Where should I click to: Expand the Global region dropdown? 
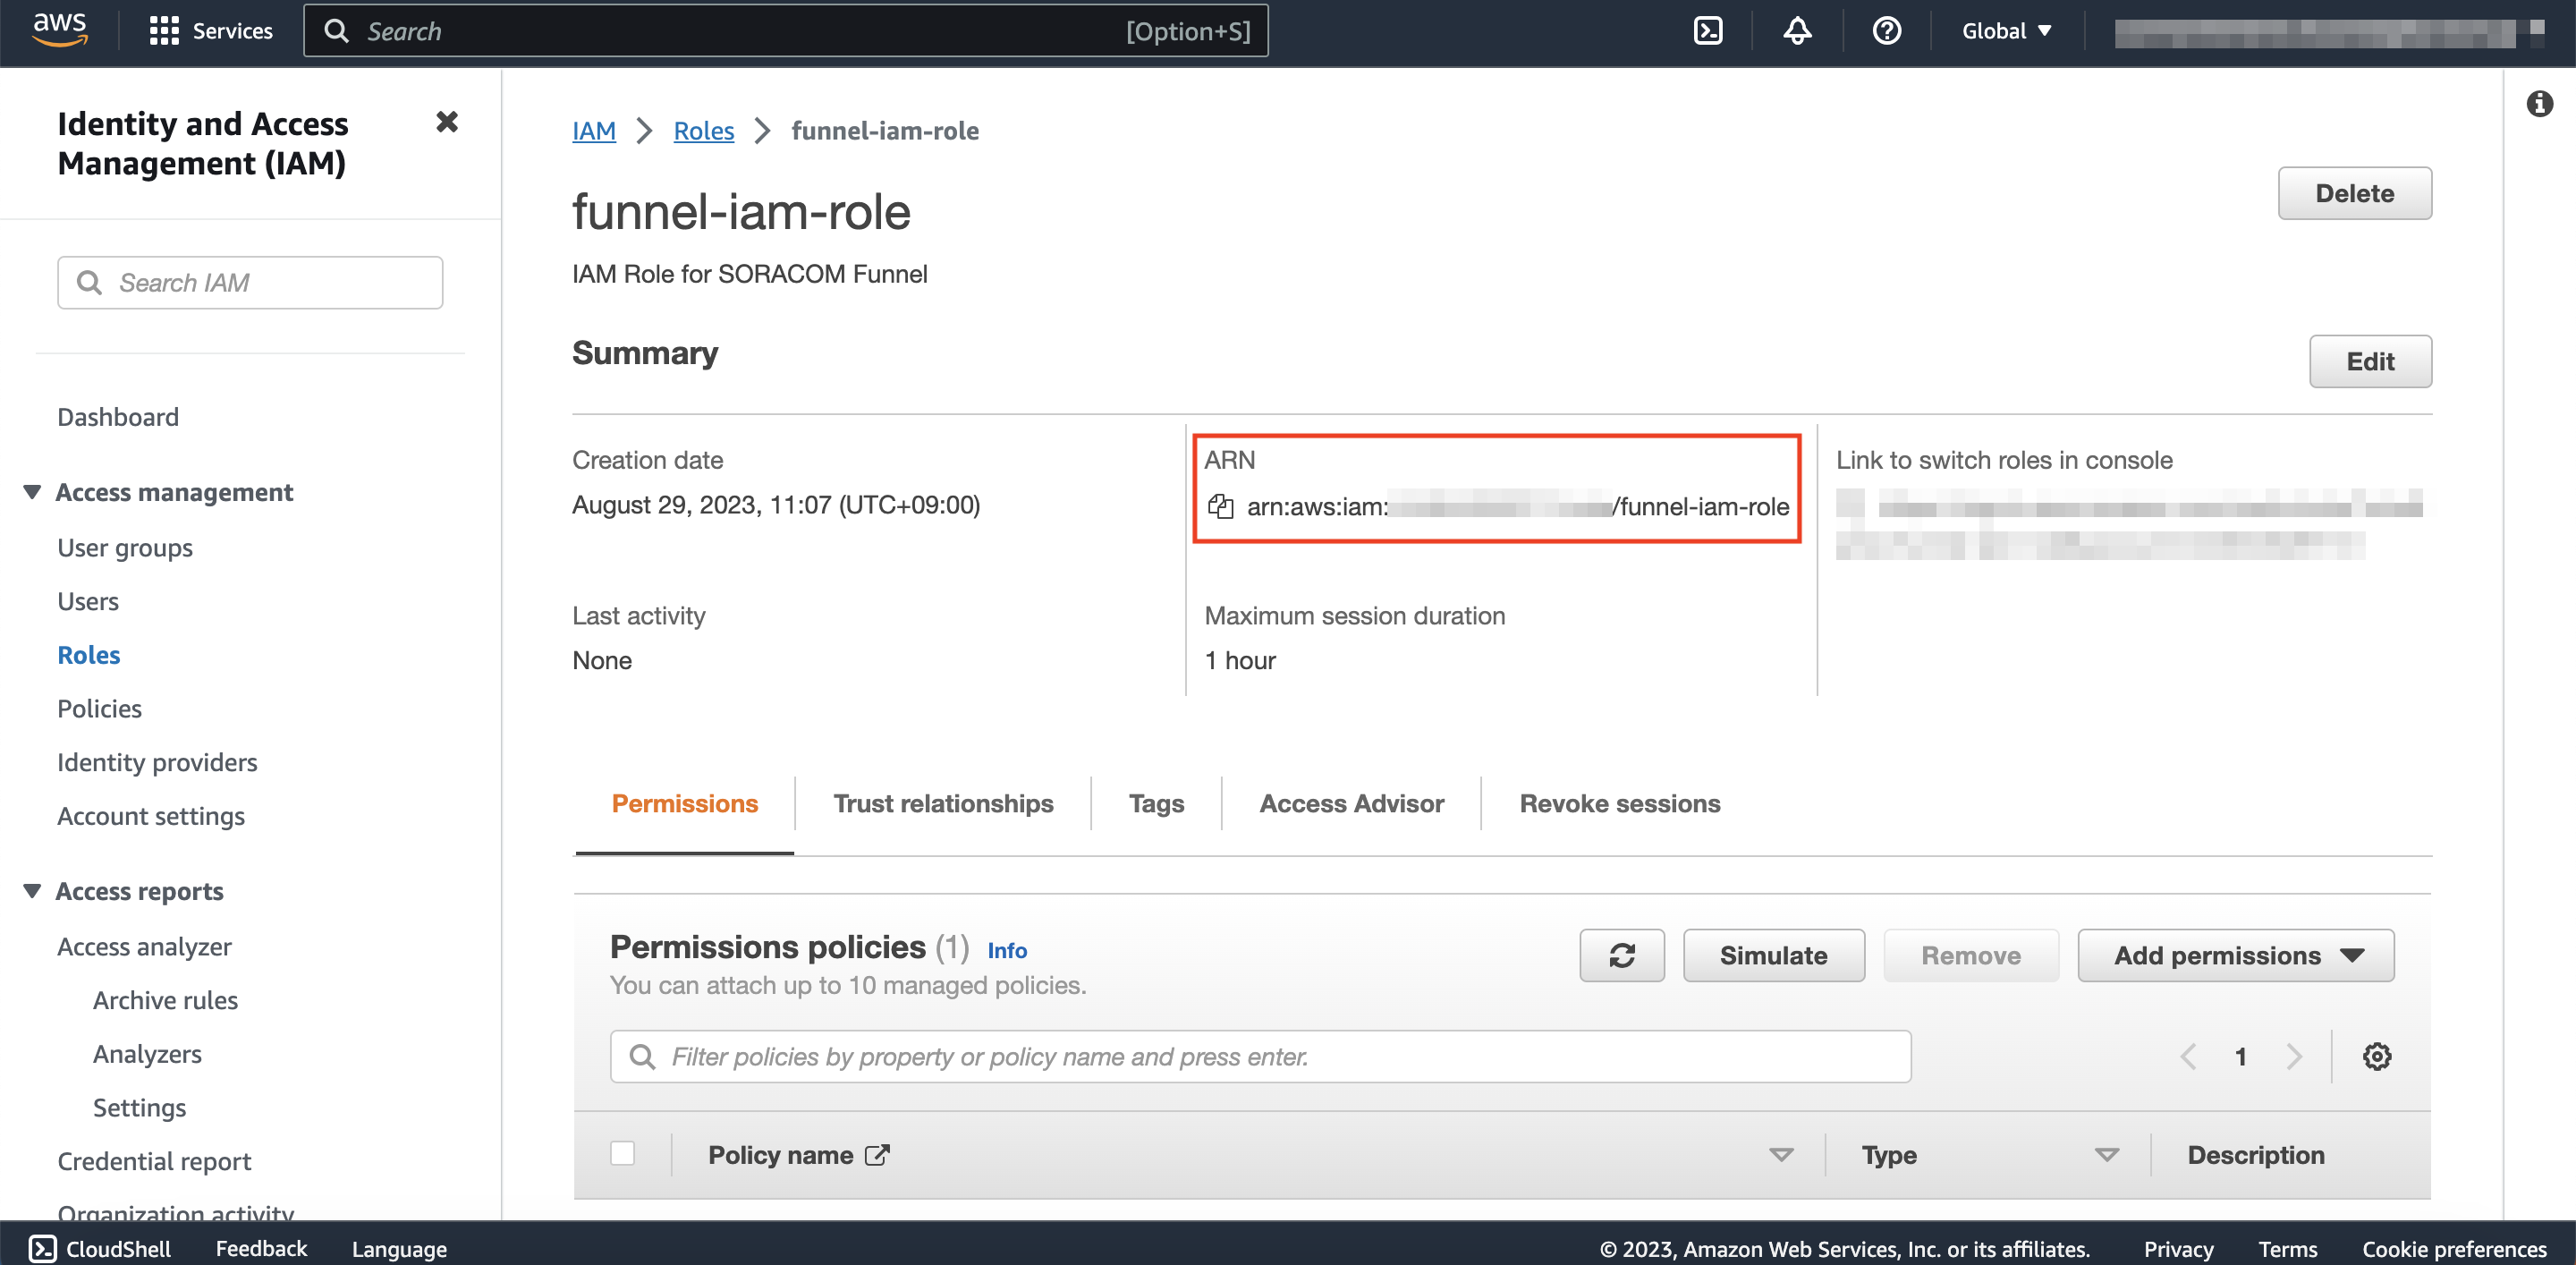(2006, 31)
